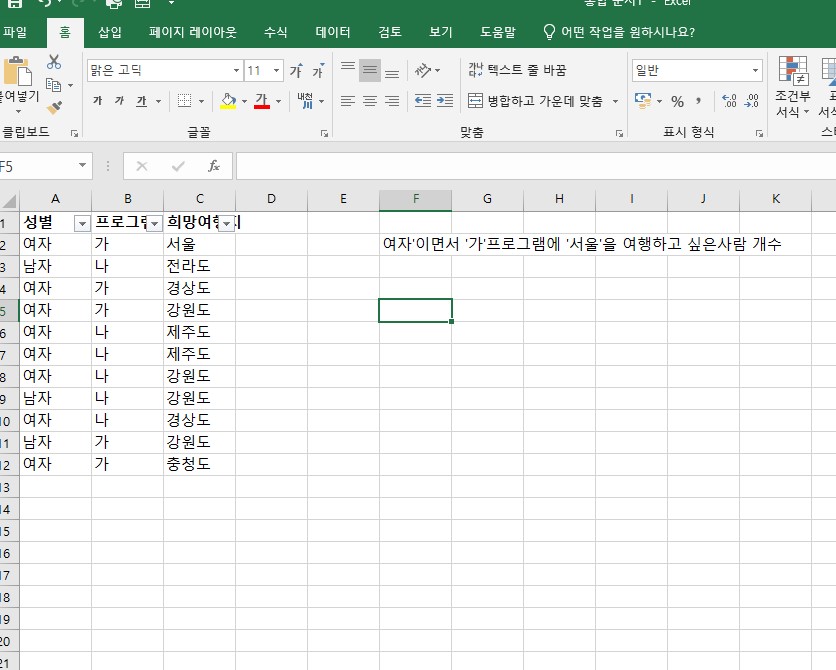Image resolution: width=836 pixels, height=670 pixels.
Task: Toggle the 프로그램 column filter button
Action: [154, 223]
